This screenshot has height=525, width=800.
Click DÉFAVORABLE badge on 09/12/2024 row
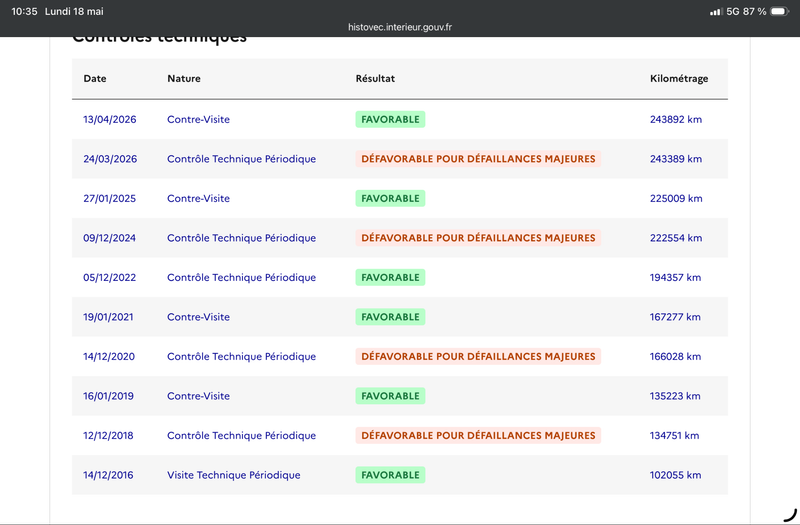(478, 238)
